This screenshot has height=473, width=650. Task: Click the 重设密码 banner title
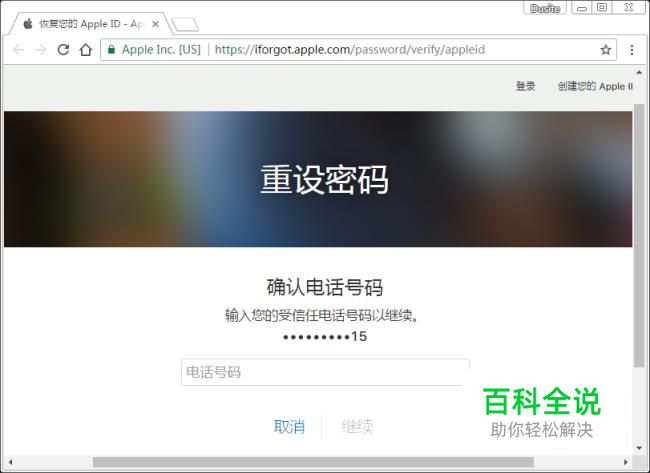click(325, 179)
